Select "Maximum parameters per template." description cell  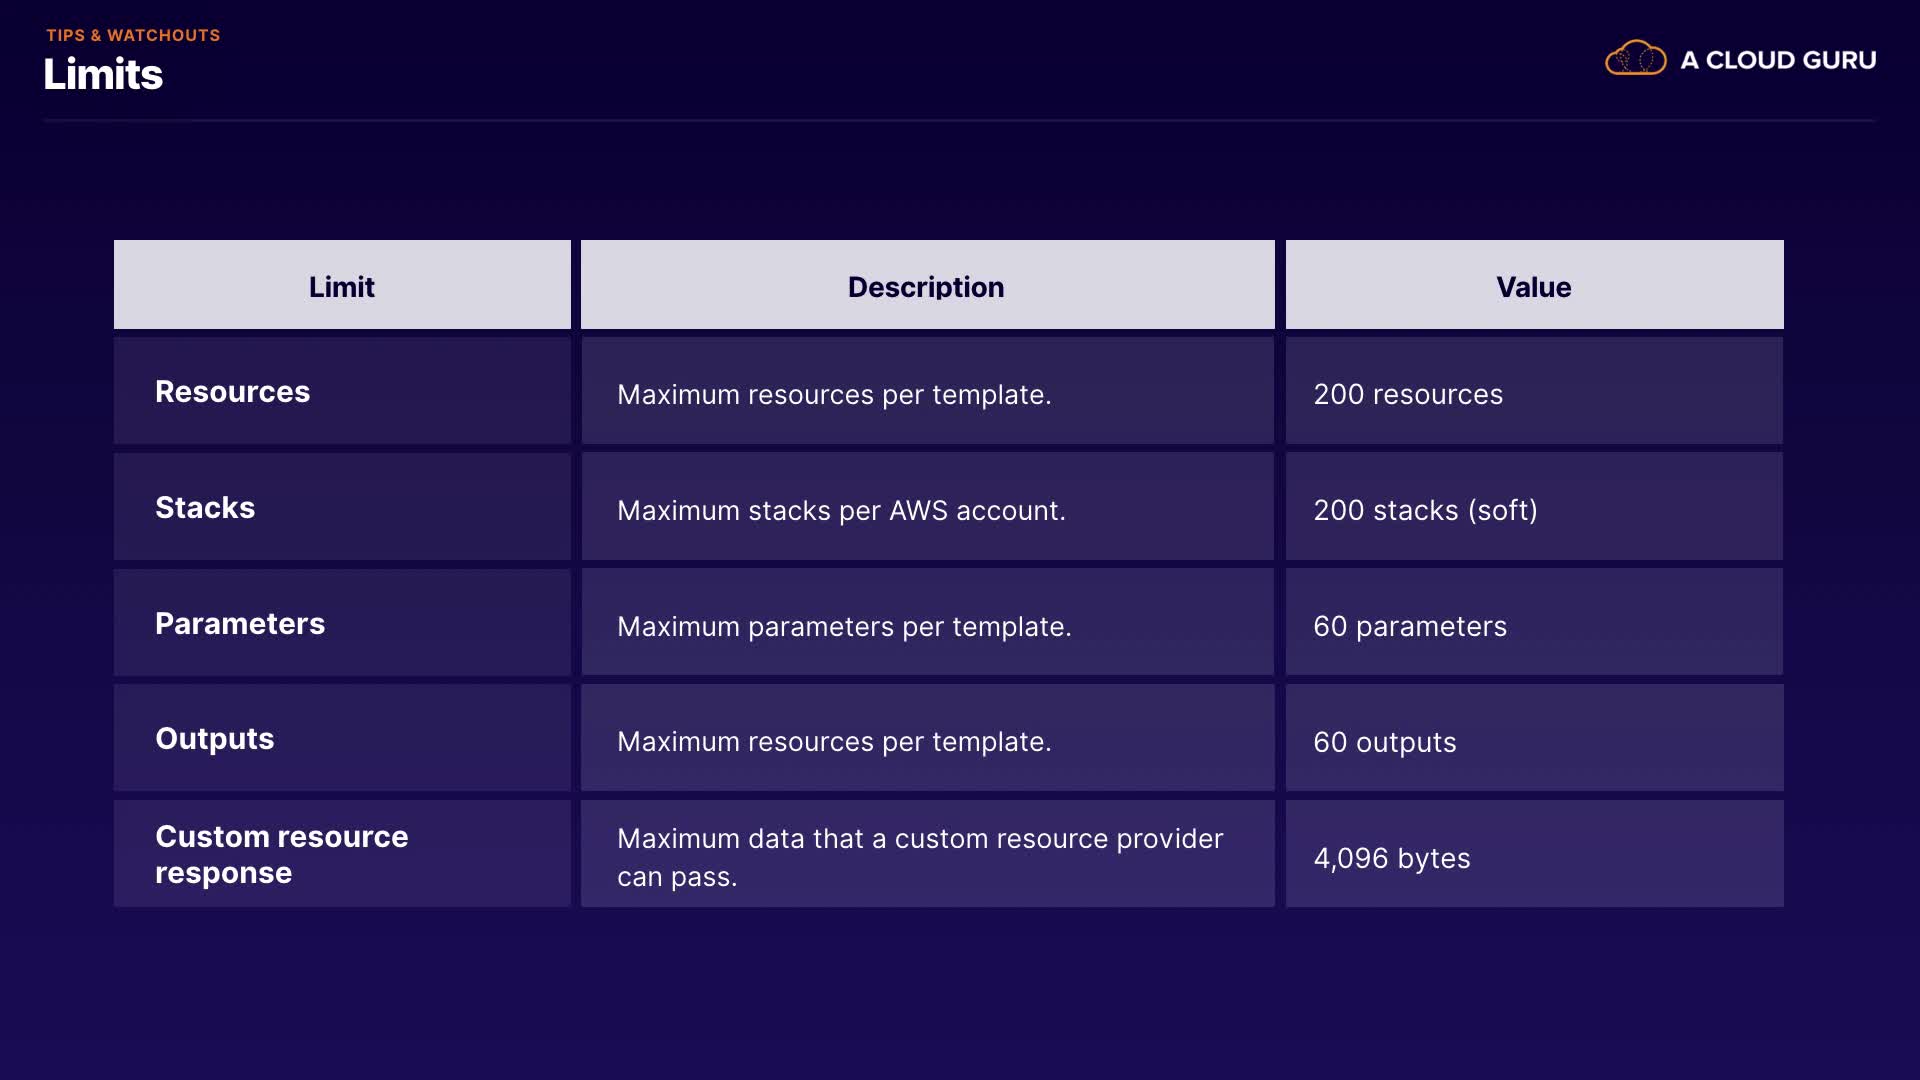coord(844,626)
